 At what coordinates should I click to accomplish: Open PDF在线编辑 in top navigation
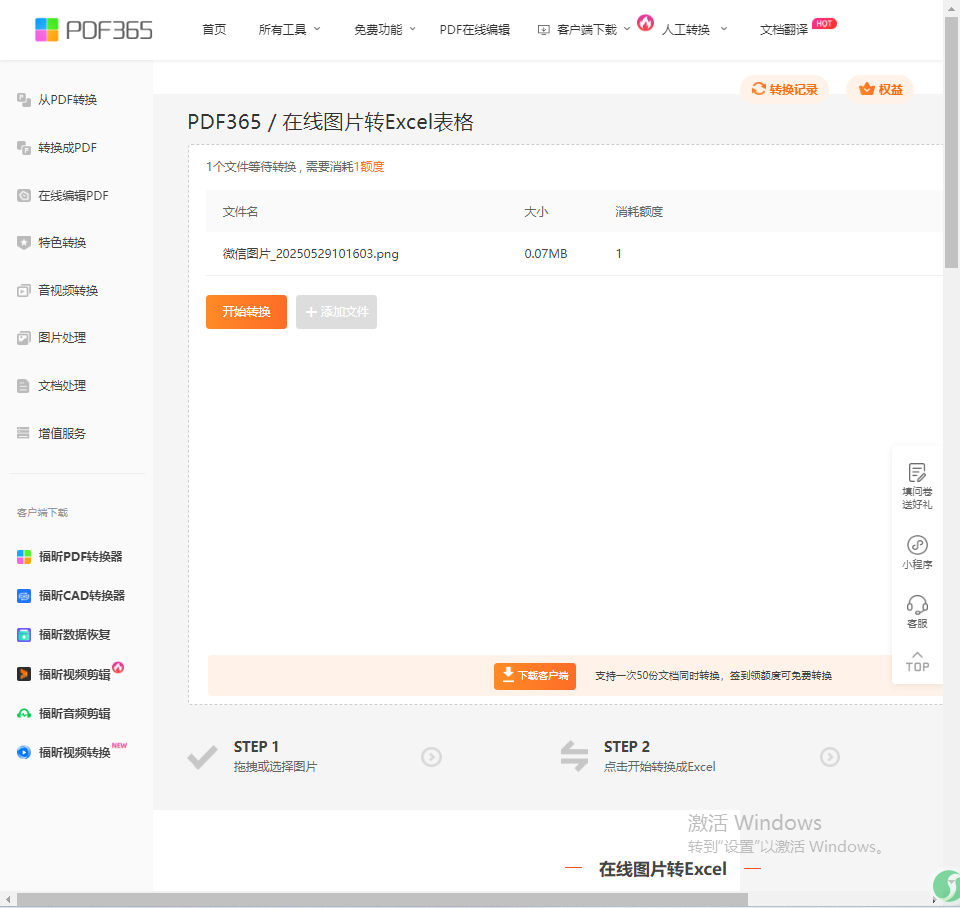coord(474,29)
